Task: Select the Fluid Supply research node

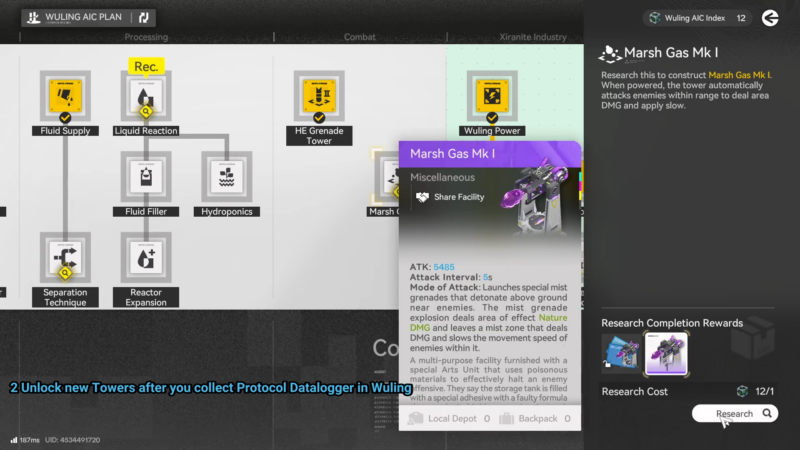Action: coord(65,95)
